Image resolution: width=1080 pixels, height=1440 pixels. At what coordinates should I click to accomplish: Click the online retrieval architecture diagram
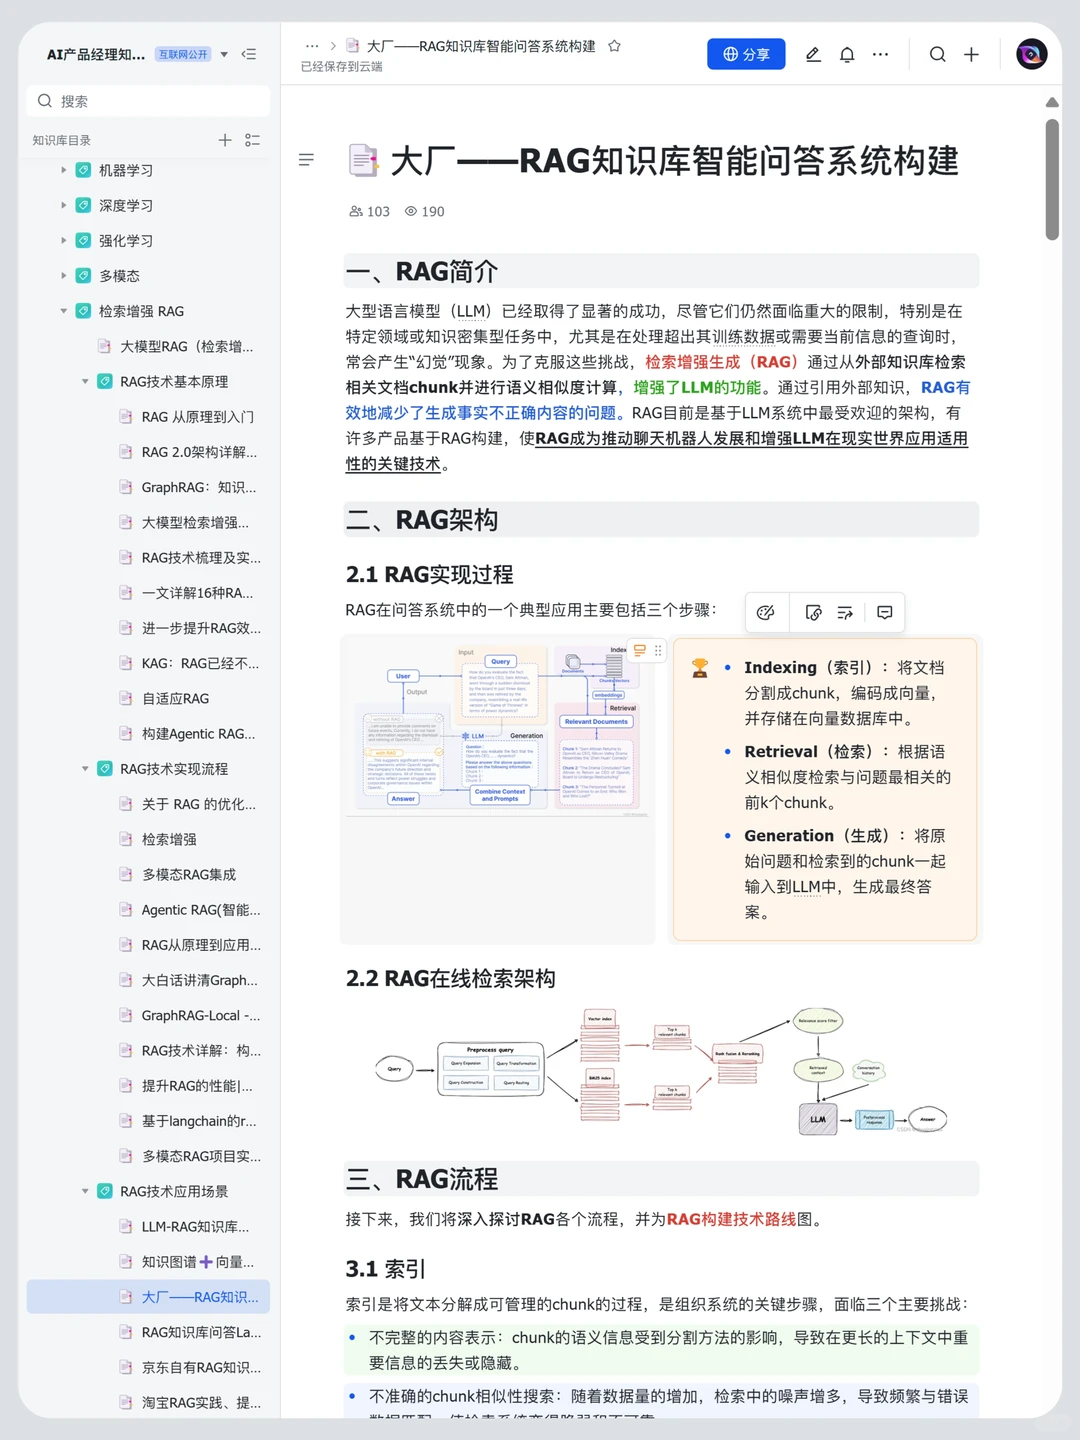[x=660, y=1070]
